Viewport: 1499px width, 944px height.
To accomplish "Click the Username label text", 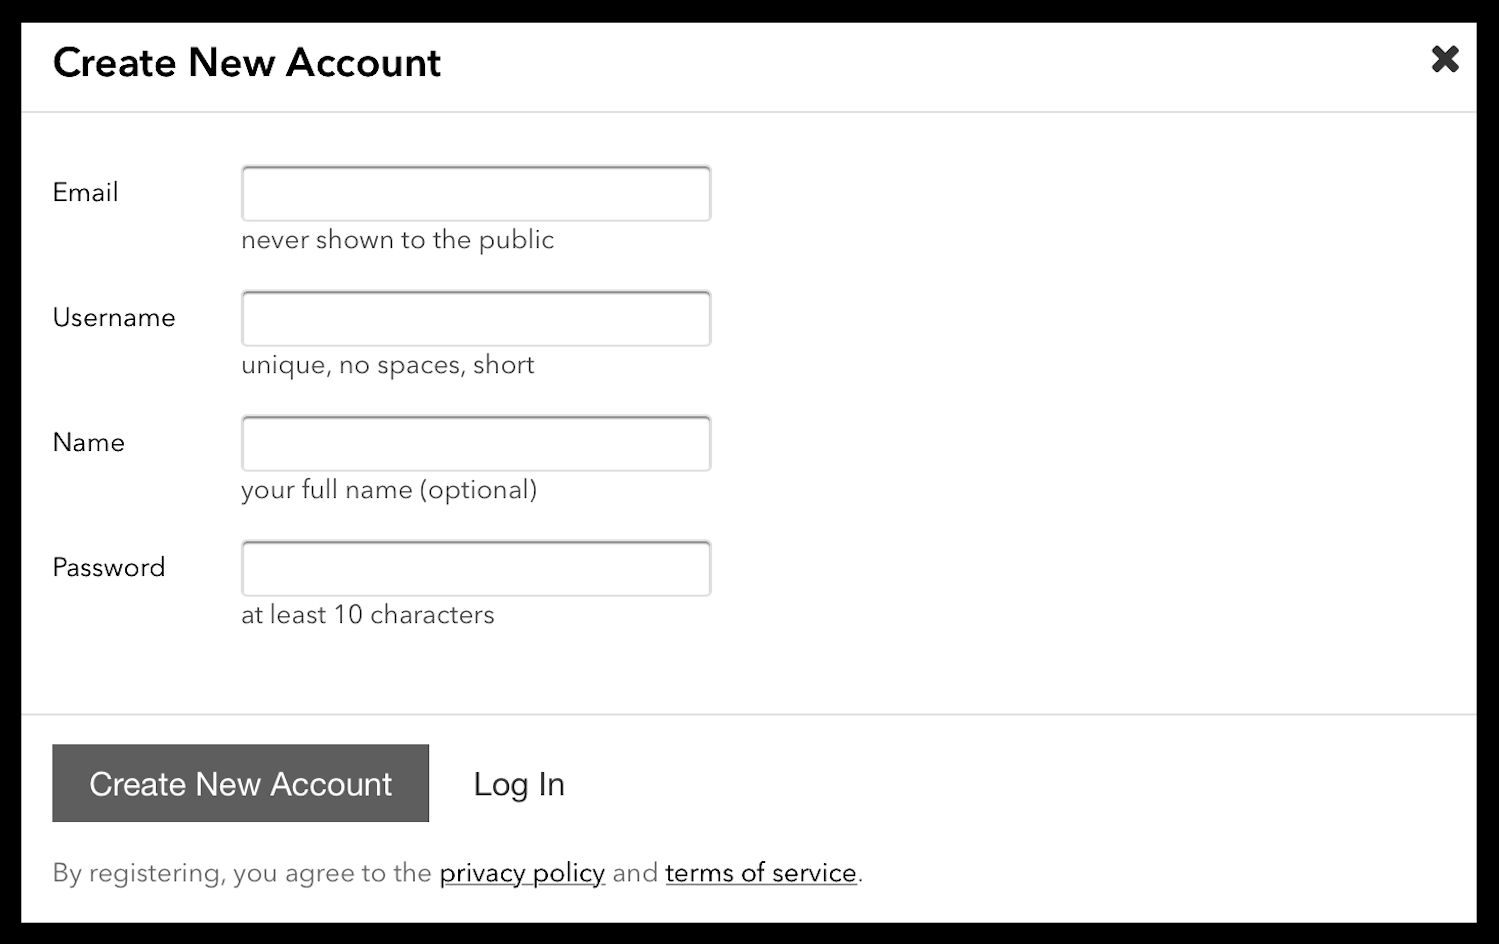I will (113, 318).
